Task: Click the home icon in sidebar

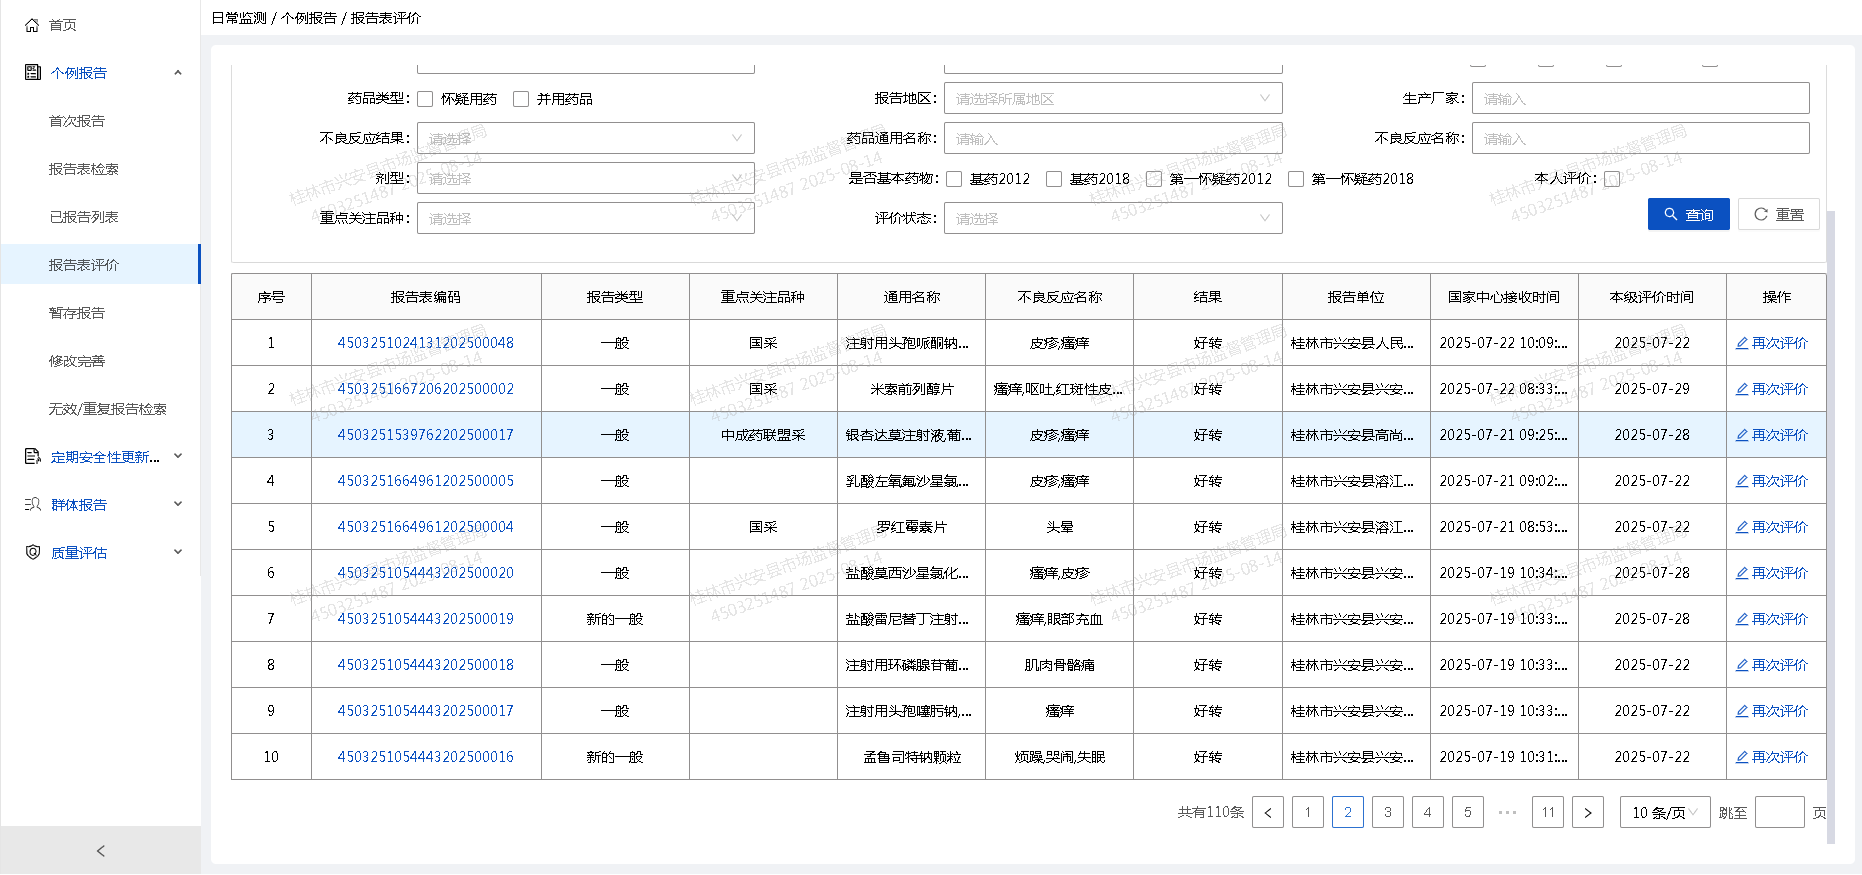Action: click(x=32, y=25)
